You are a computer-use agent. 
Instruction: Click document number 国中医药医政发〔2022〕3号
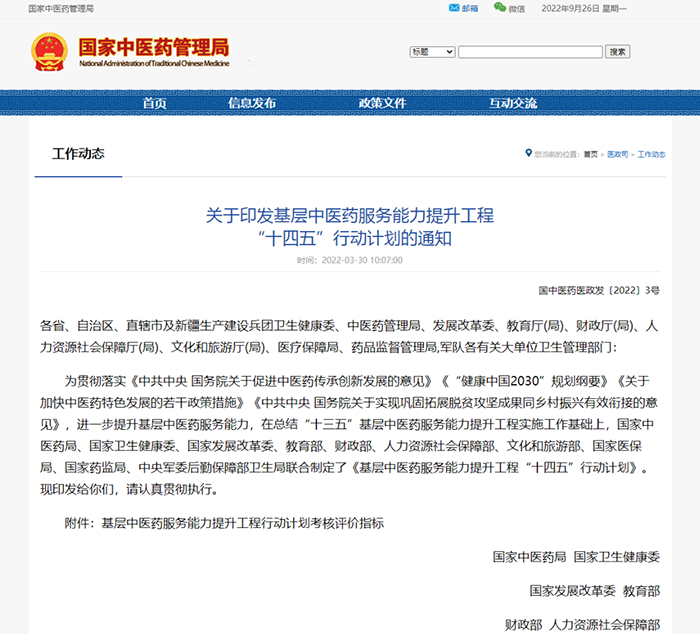tap(599, 291)
